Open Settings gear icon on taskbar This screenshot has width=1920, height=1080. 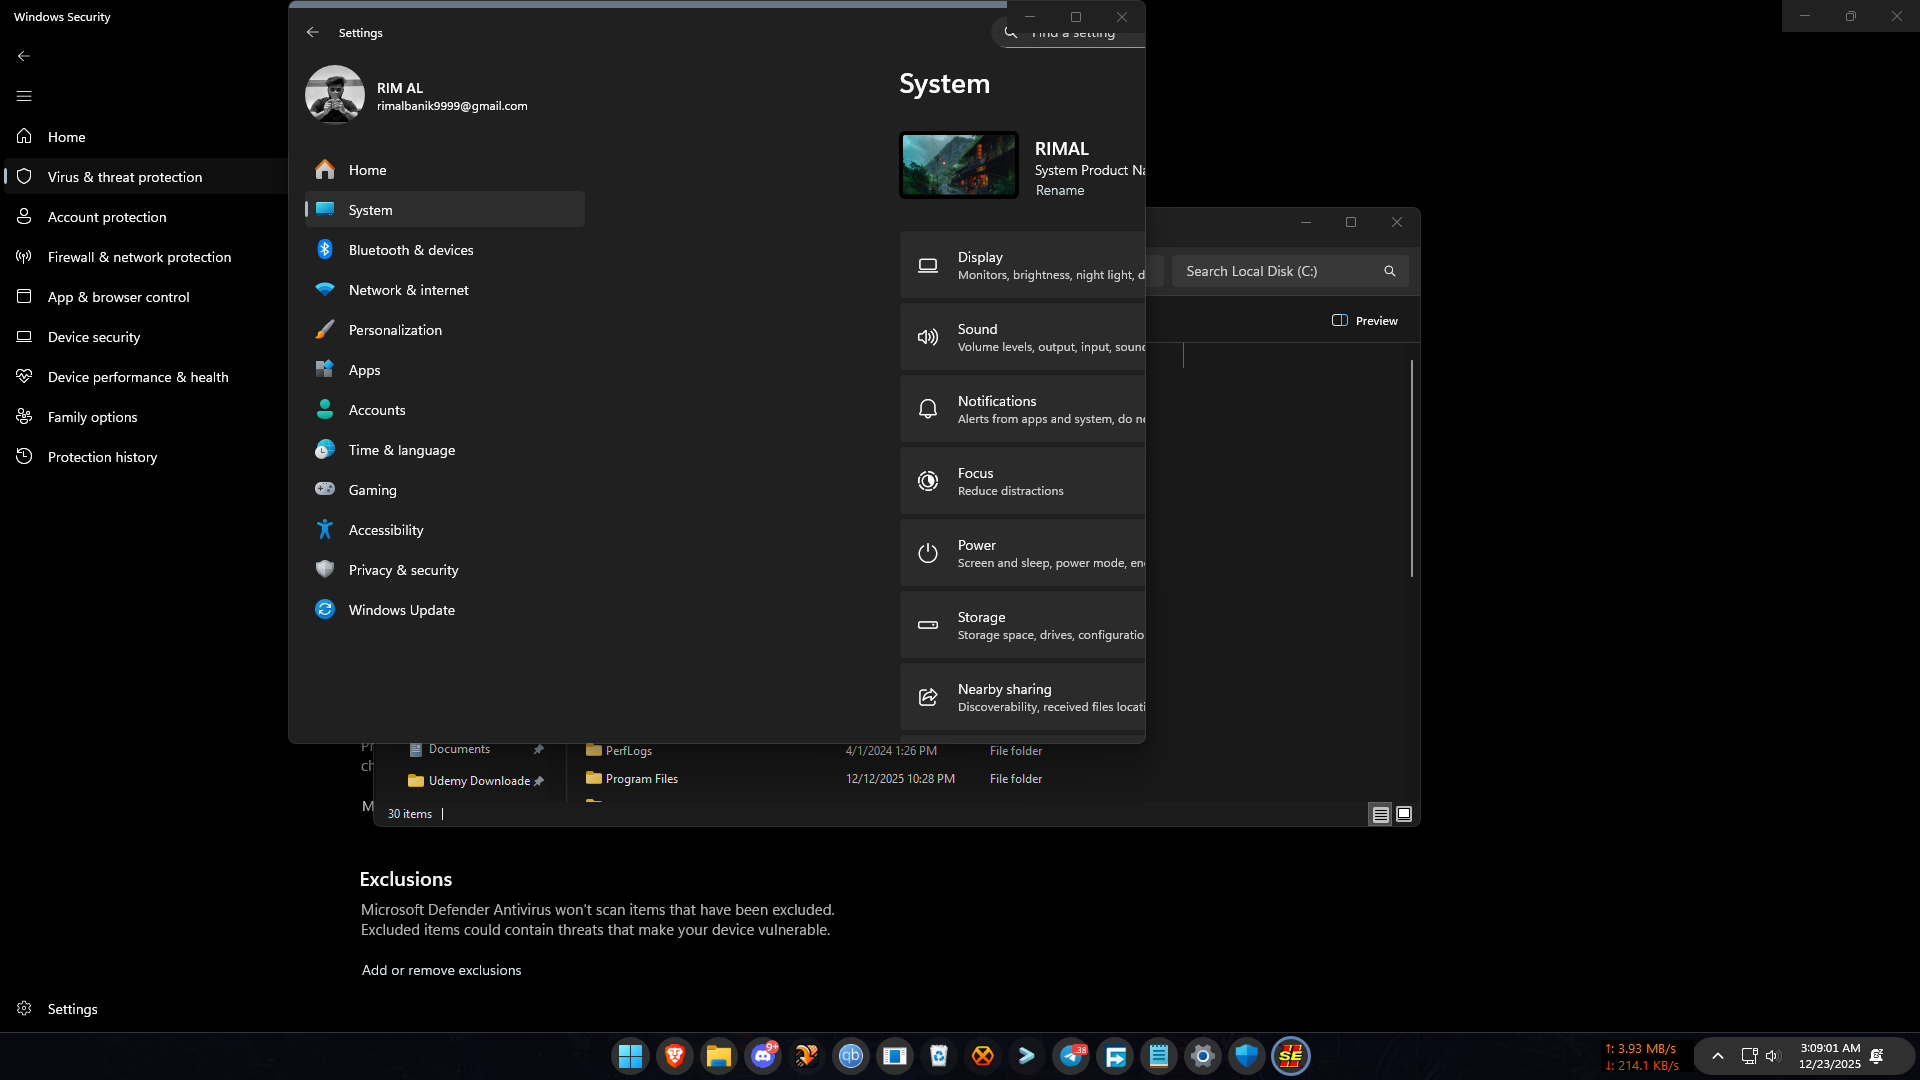[1203, 1056]
